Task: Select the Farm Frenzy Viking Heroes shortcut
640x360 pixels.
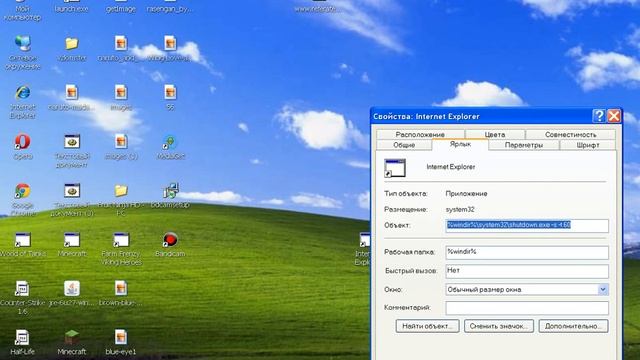Action: pos(121,240)
